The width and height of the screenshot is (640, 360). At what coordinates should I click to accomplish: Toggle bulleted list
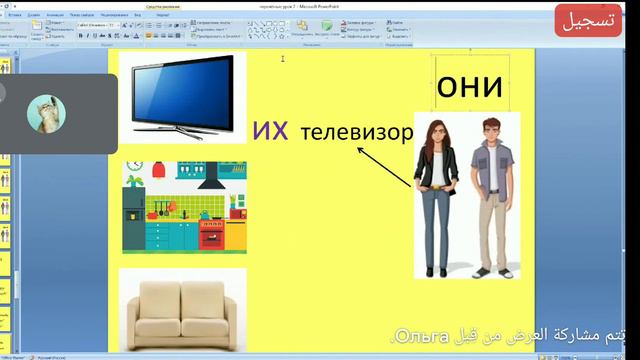[x=149, y=25]
